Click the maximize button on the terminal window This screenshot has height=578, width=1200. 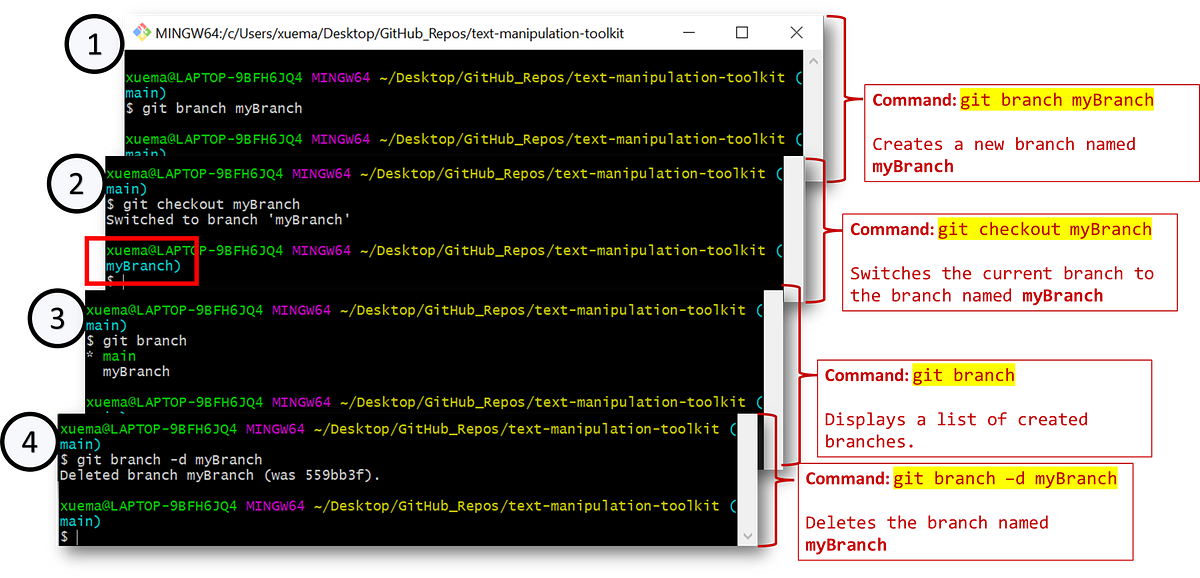pos(741,32)
